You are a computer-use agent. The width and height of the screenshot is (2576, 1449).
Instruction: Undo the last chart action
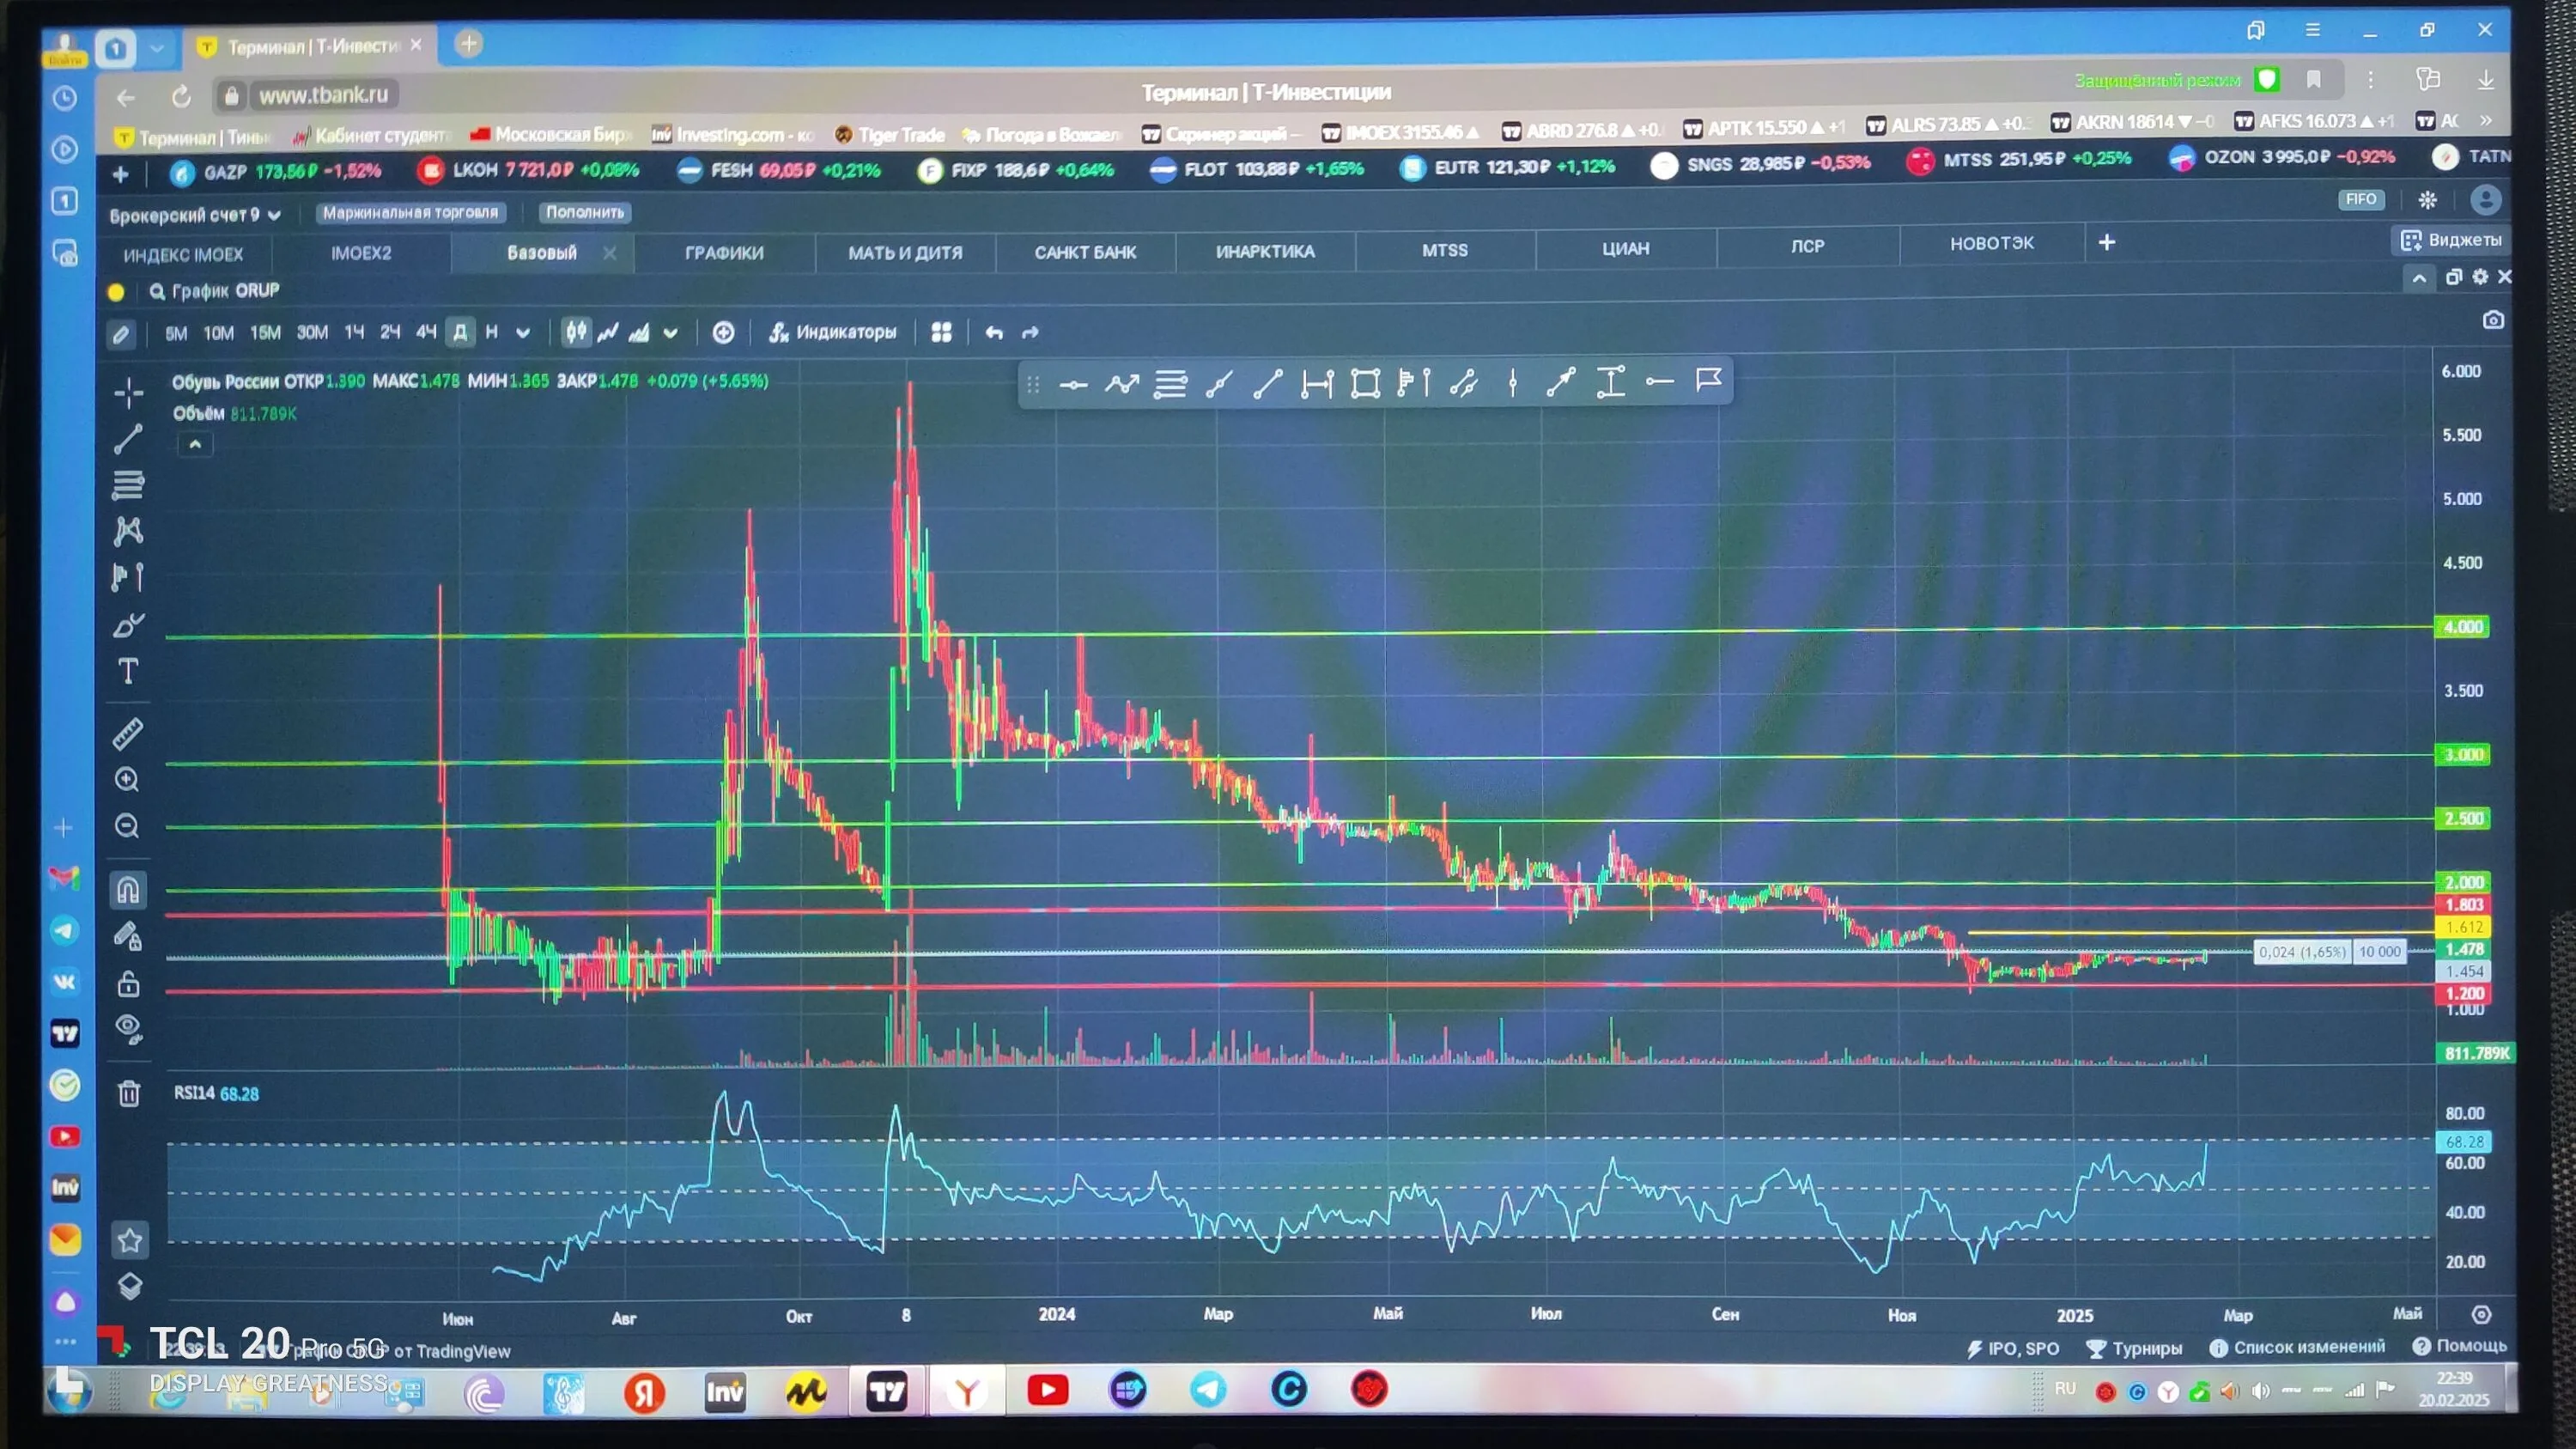pos(993,332)
